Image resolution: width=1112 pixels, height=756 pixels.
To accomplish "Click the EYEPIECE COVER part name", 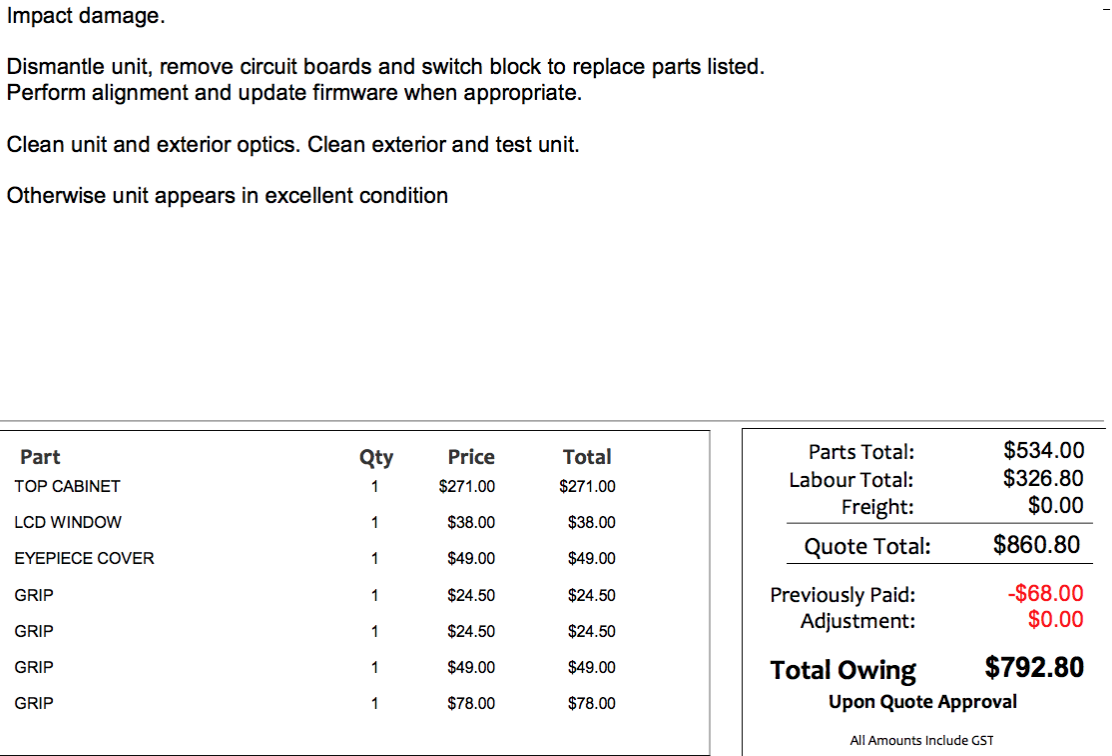I will pos(84,558).
